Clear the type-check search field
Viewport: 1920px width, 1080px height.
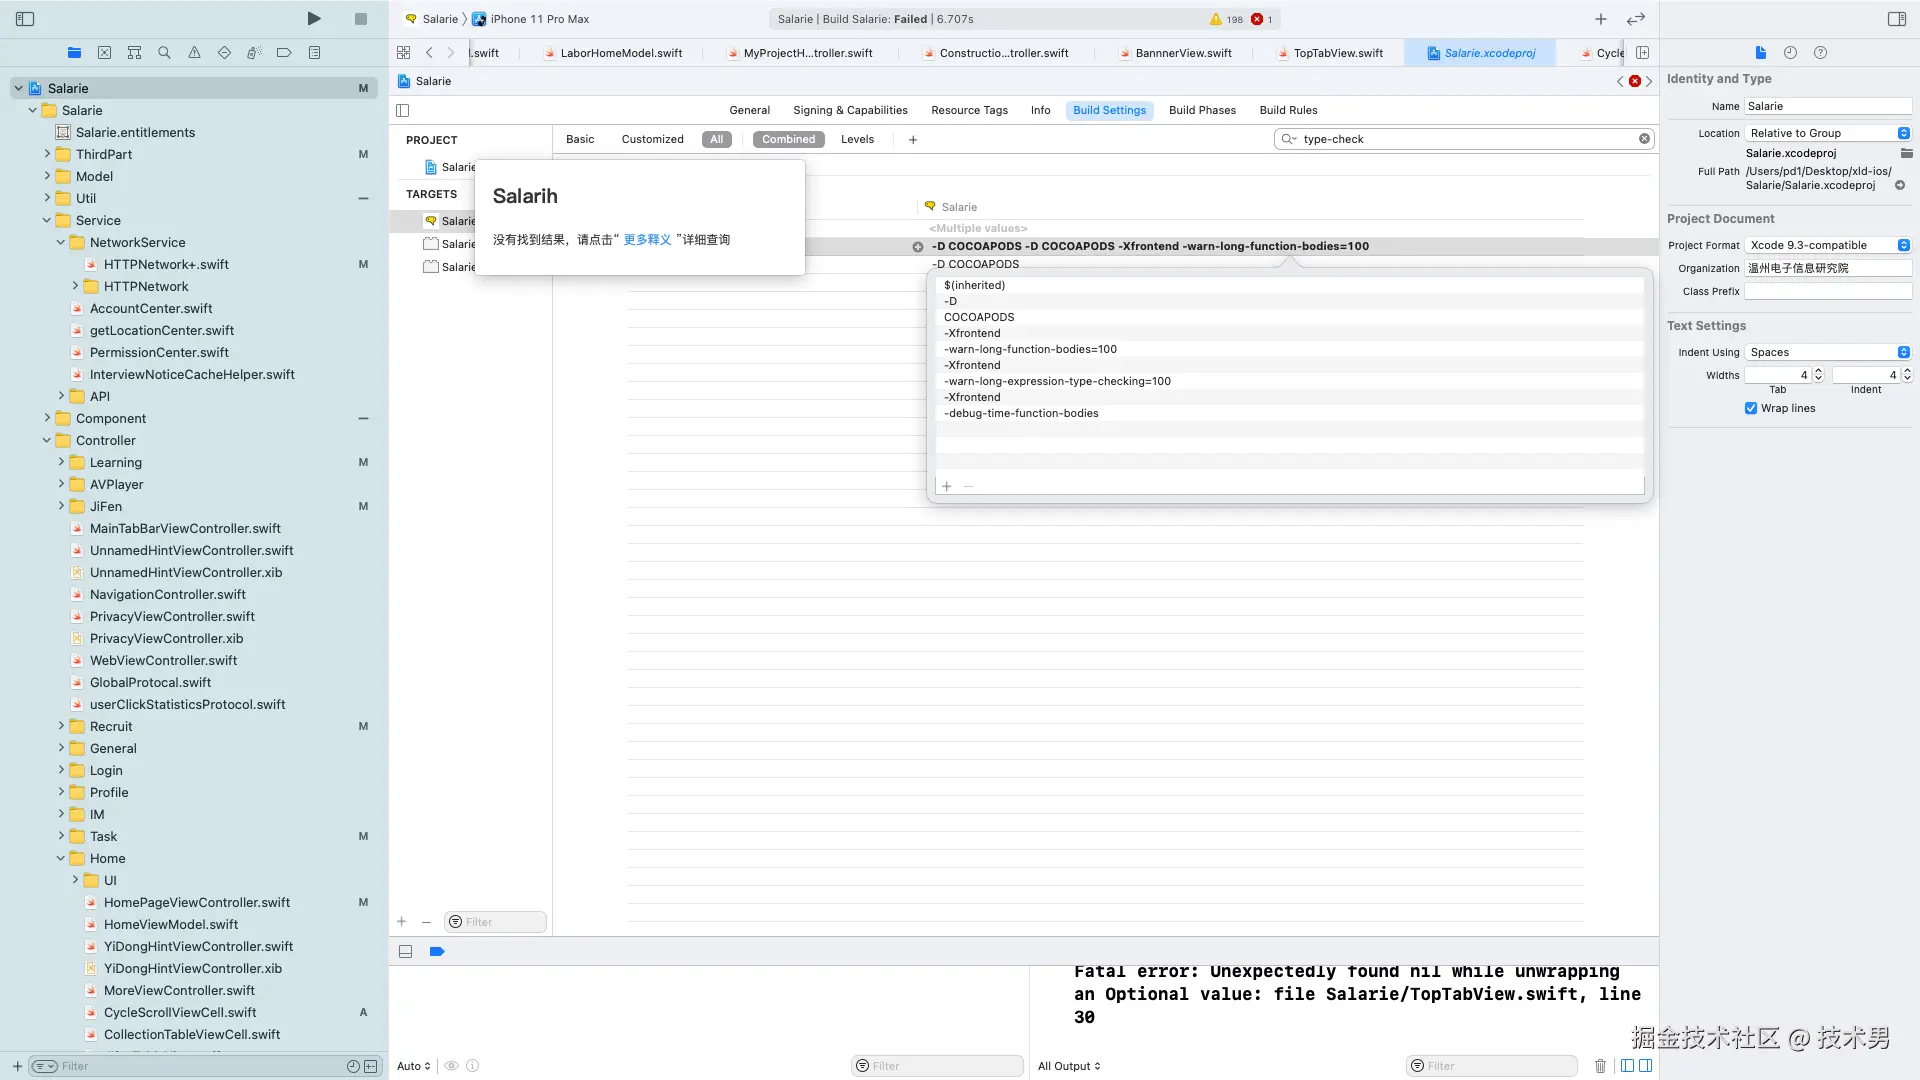(1644, 139)
